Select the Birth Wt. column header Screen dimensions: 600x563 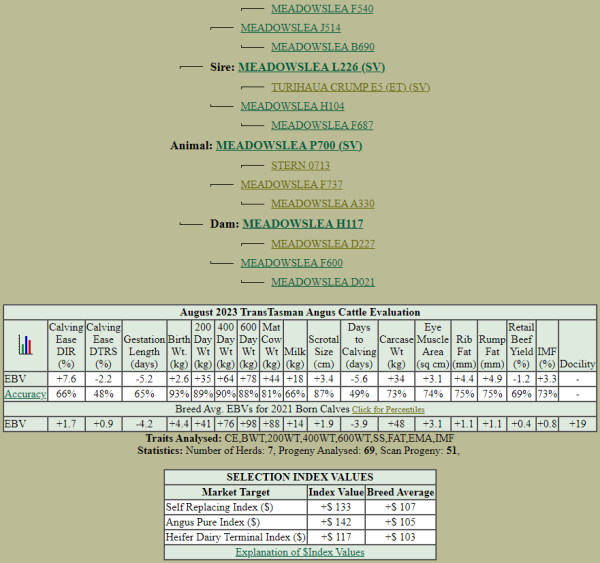179,346
